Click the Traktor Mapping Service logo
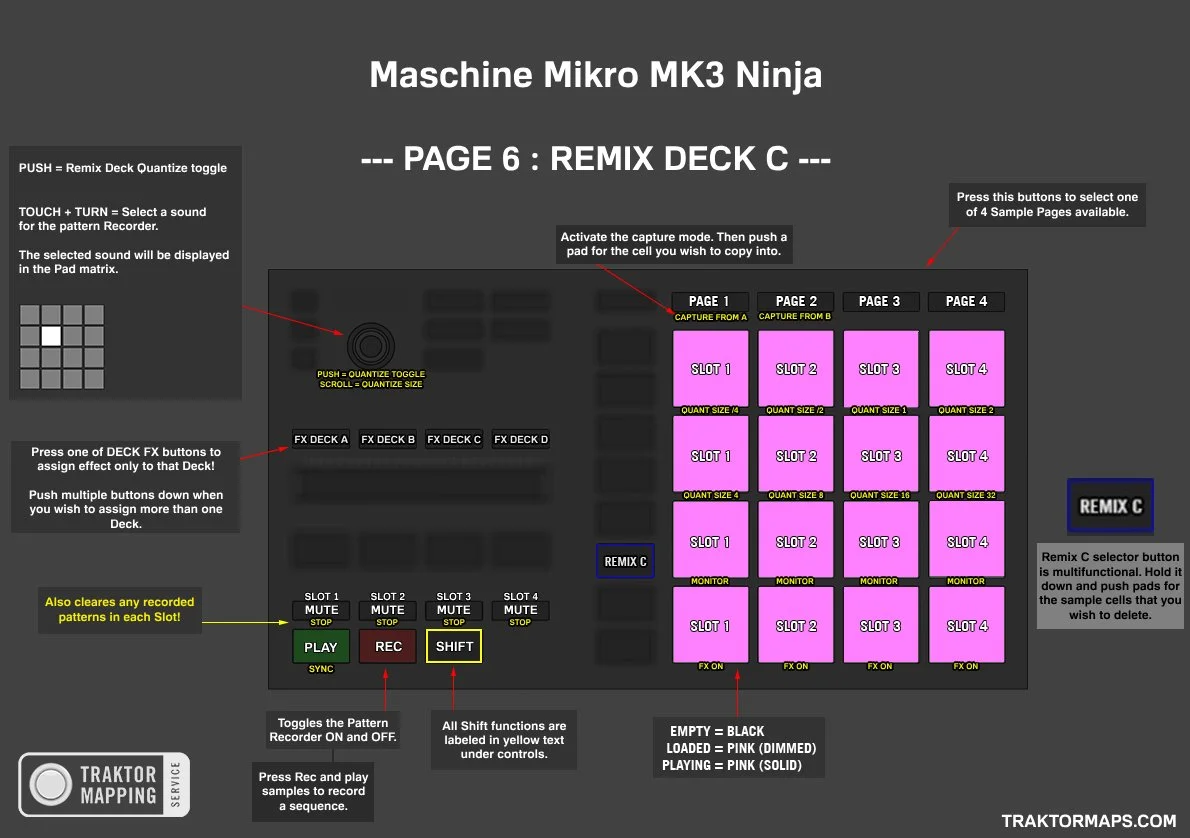The image size is (1190, 838). point(104,785)
